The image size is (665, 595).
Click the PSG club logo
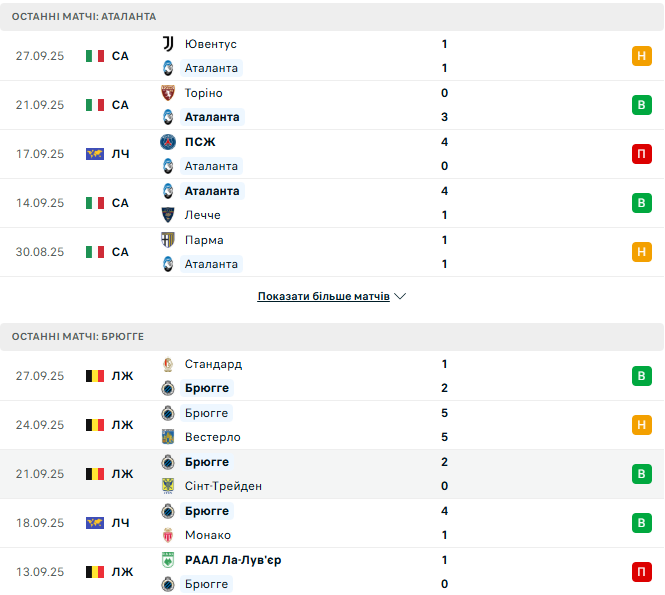pos(168,142)
